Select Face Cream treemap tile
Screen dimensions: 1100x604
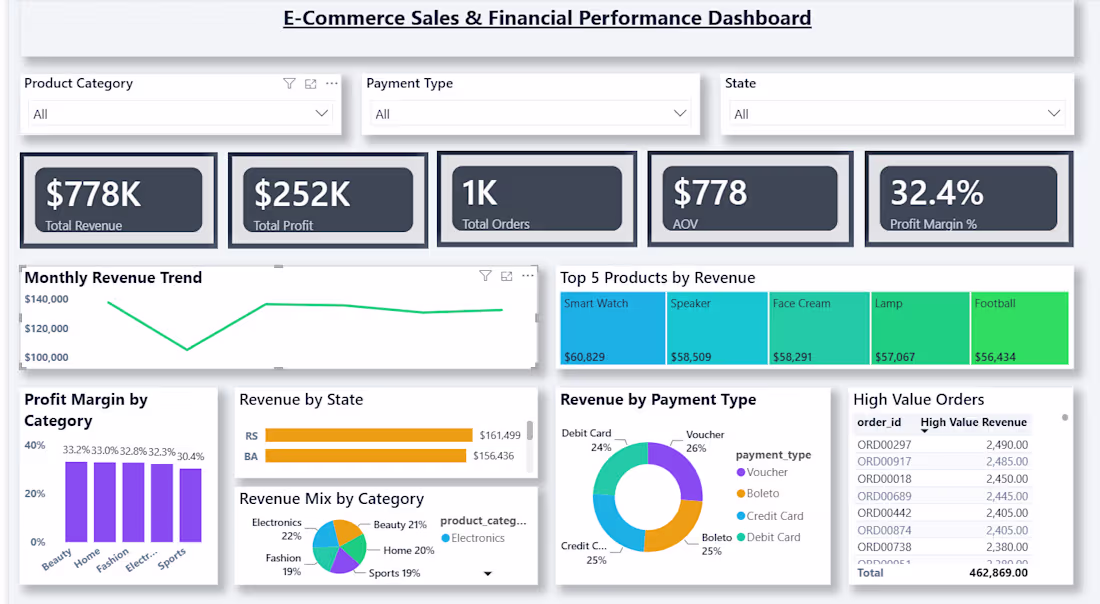(819, 329)
